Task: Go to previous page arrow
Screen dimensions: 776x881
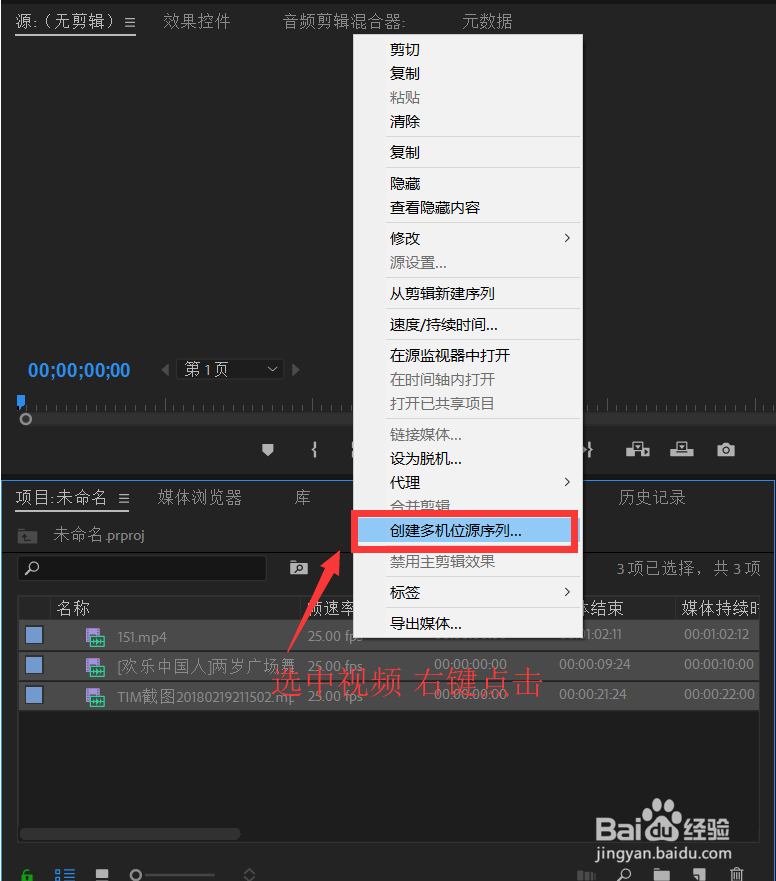Action: coord(165,370)
